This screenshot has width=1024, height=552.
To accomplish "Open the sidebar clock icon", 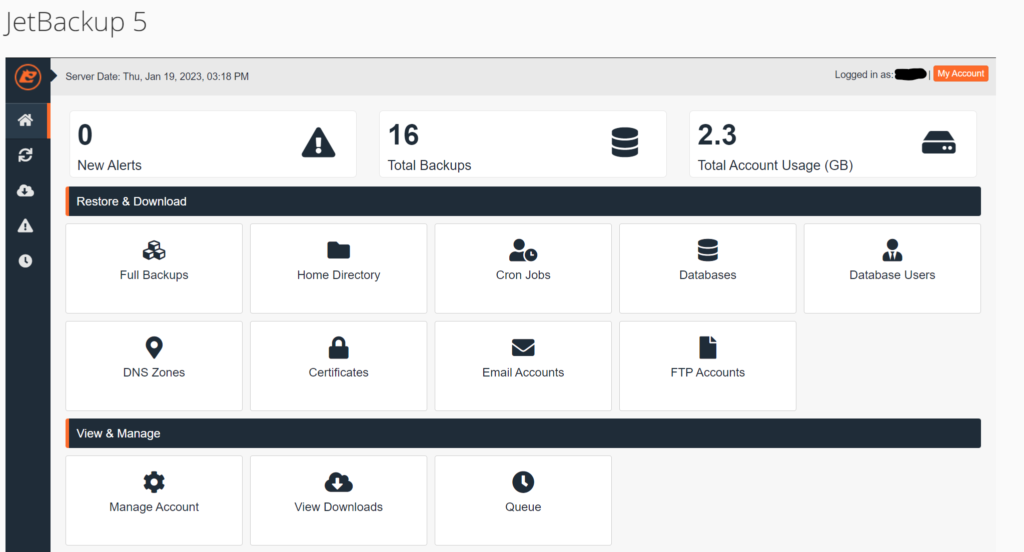I will (x=26, y=261).
